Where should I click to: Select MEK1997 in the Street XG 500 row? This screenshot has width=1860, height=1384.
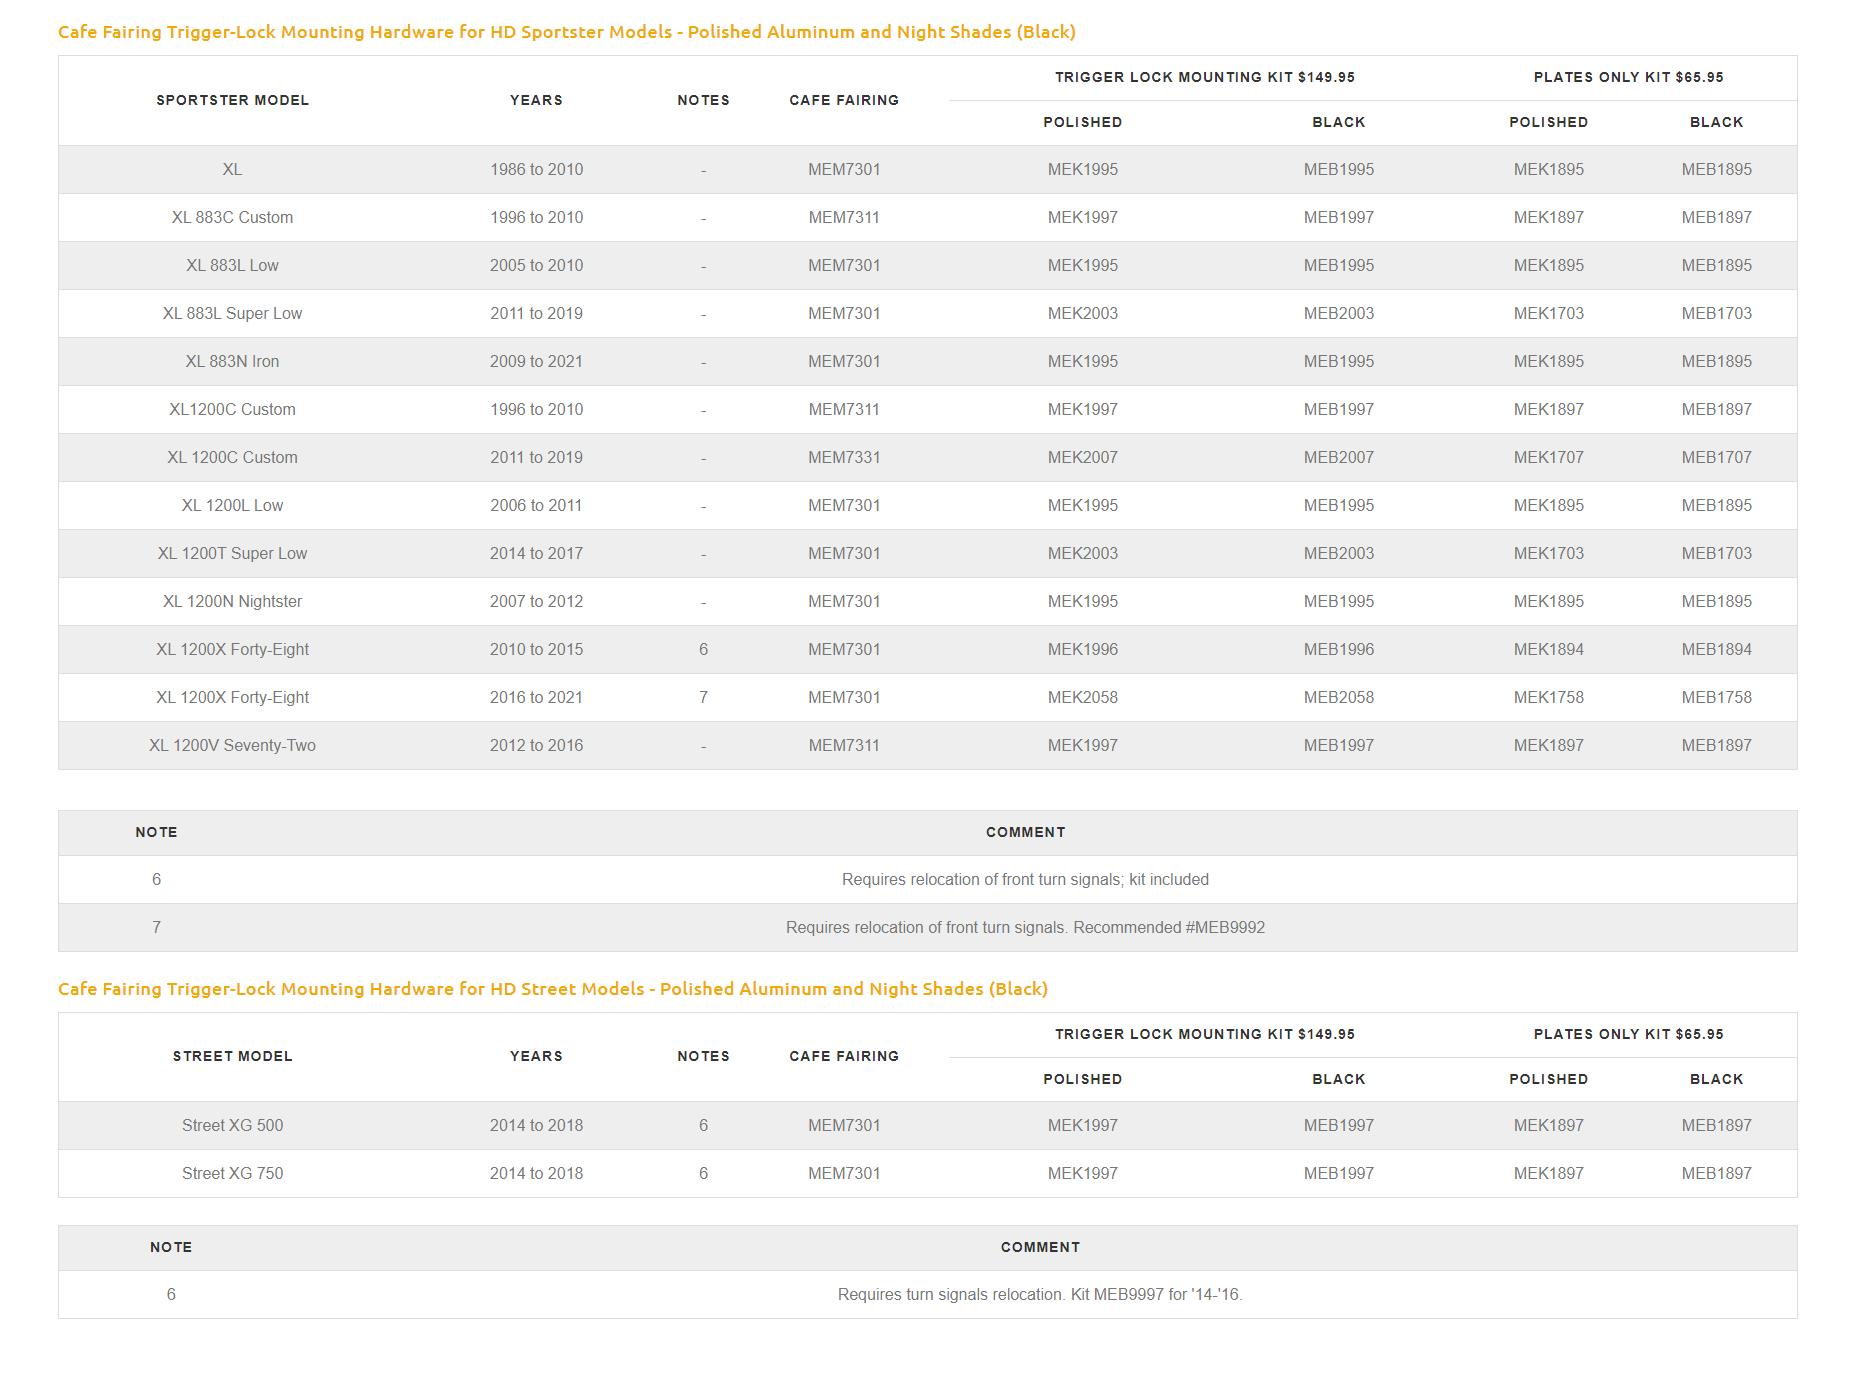point(1083,1125)
